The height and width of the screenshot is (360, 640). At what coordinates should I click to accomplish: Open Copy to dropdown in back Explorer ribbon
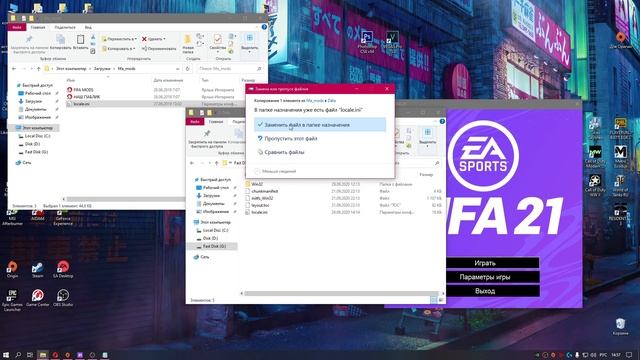[x=118, y=49]
